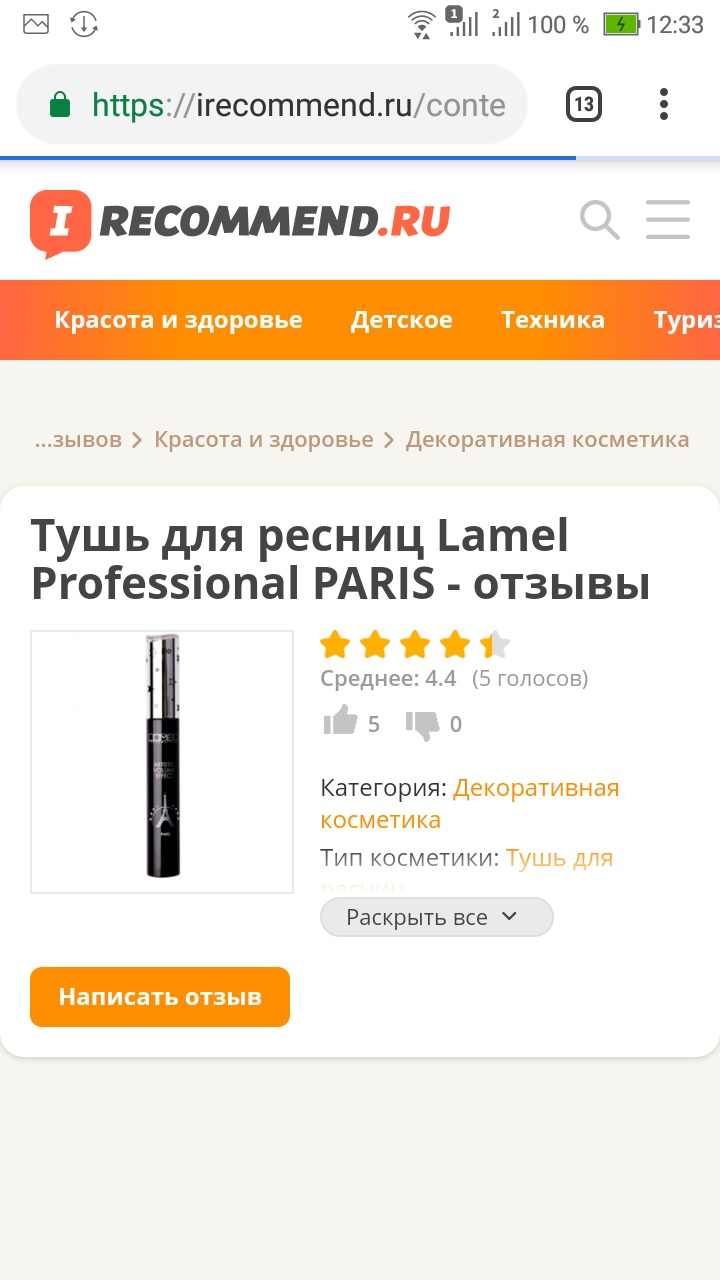Viewport: 720px width, 1280px height.
Task: Open the hamburger menu icon
Action: click(668, 220)
